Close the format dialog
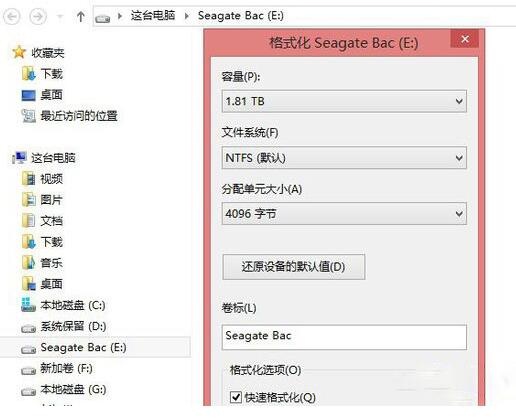This screenshot has width=516, height=418. point(465,39)
